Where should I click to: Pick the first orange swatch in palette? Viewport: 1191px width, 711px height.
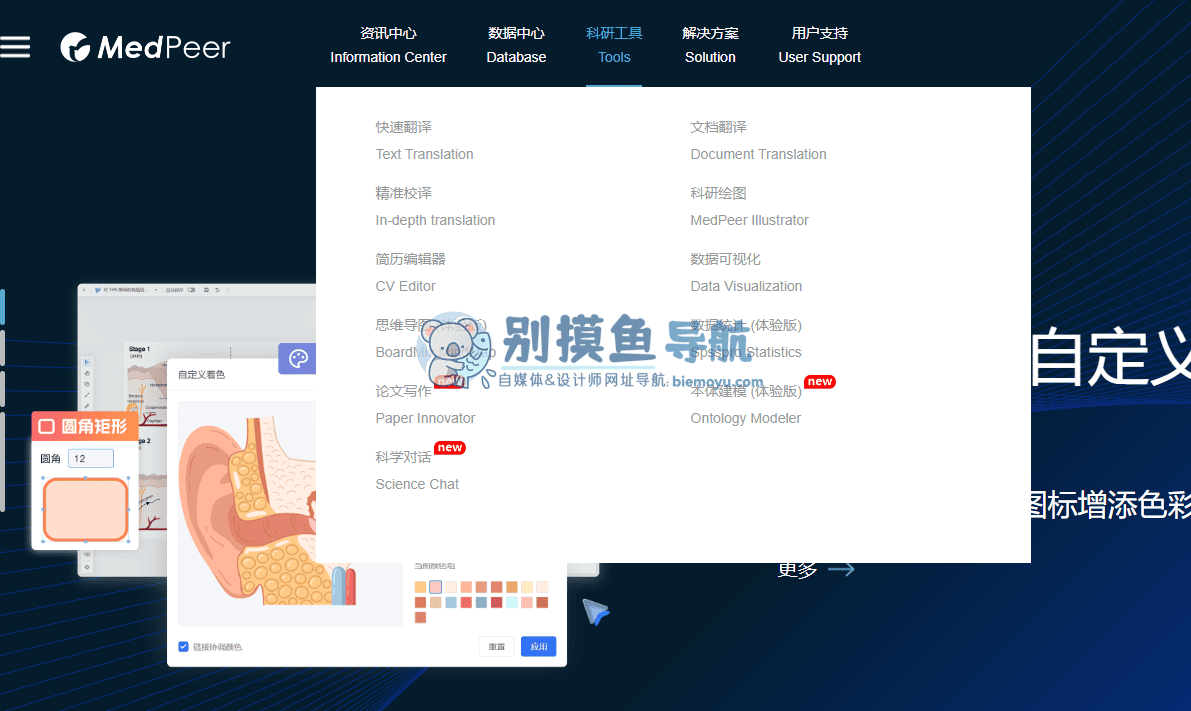tap(420, 586)
